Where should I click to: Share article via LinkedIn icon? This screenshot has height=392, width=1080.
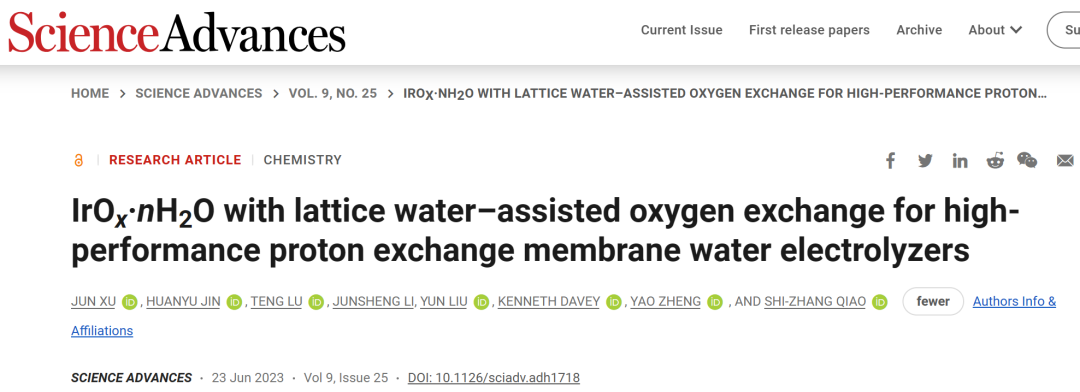pyautogui.click(x=960, y=161)
